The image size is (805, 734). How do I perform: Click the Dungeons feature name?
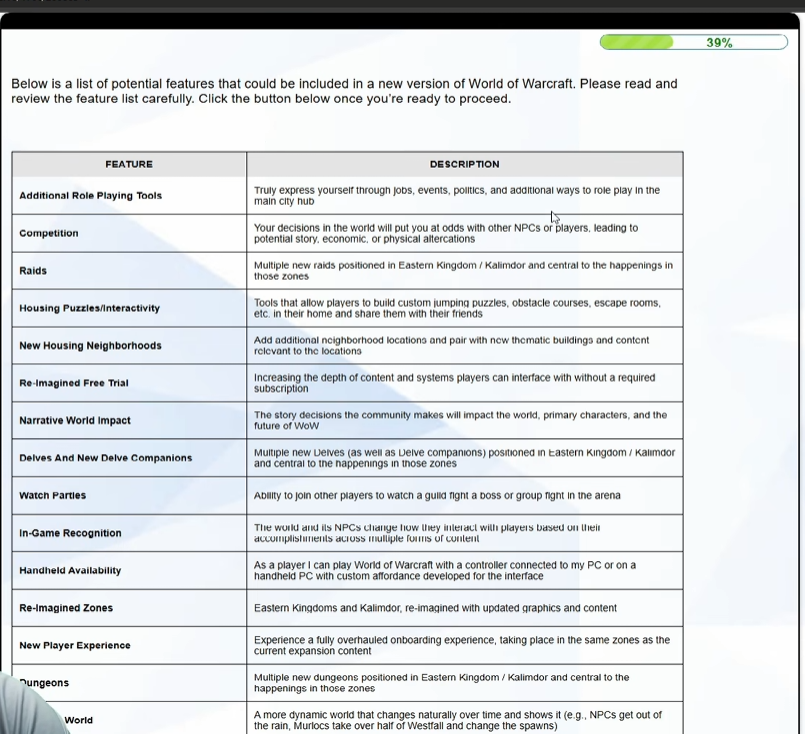(x=44, y=683)
